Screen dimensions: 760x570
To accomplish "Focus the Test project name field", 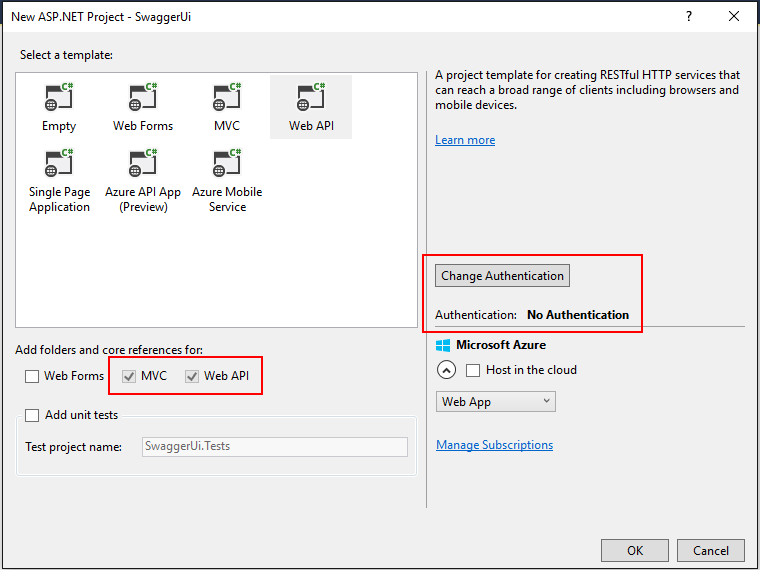I will coord(275,446).
